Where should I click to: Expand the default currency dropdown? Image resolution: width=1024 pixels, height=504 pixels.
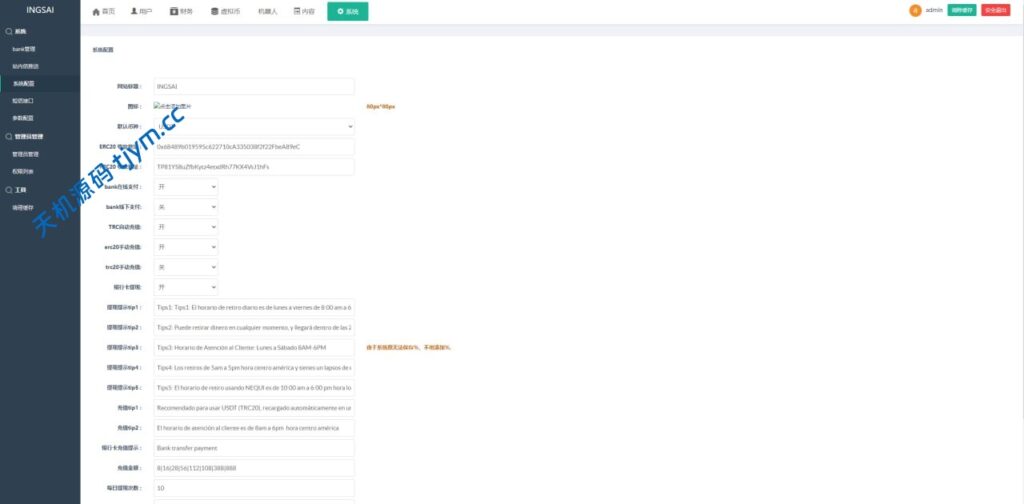point(254,127)
